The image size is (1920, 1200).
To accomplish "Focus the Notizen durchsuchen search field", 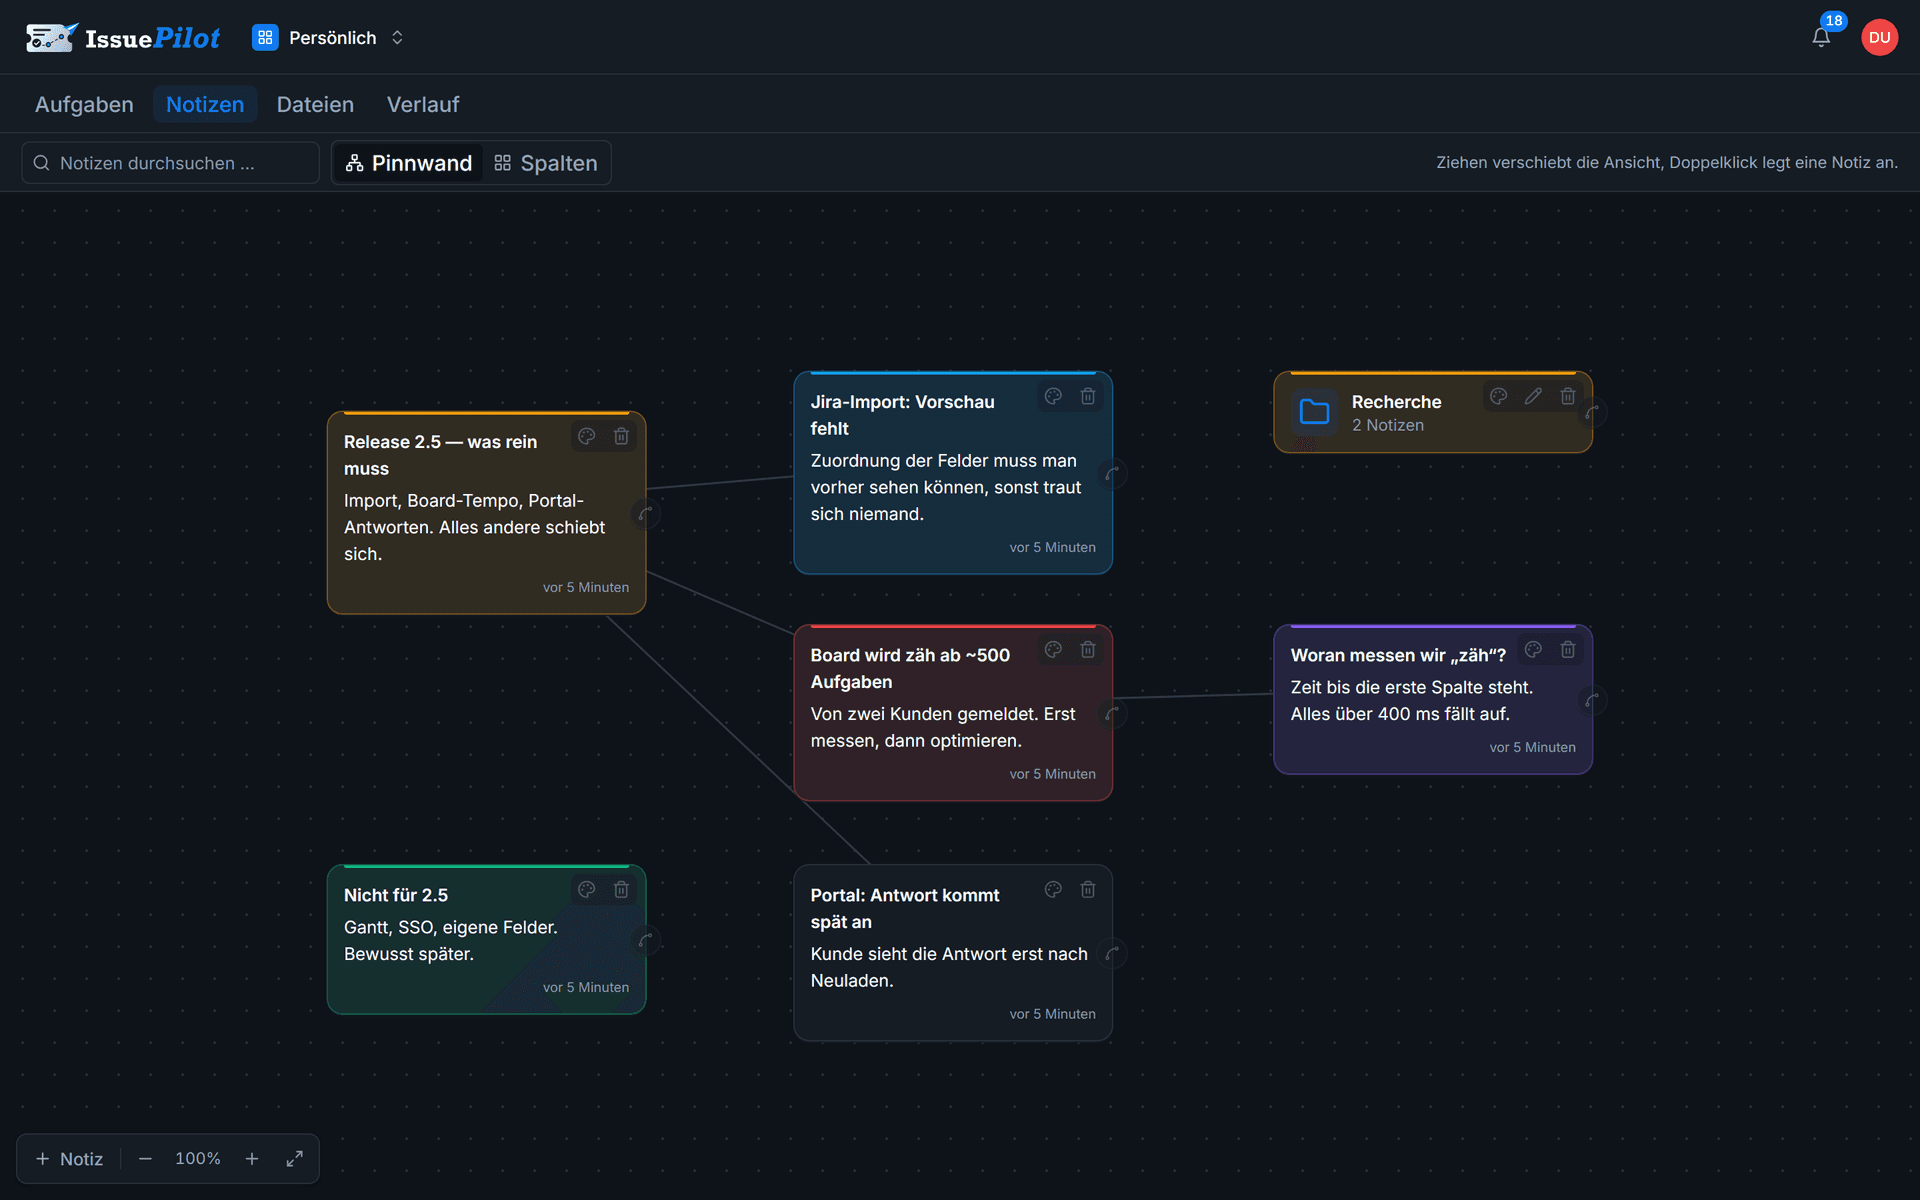I will 170,163.
